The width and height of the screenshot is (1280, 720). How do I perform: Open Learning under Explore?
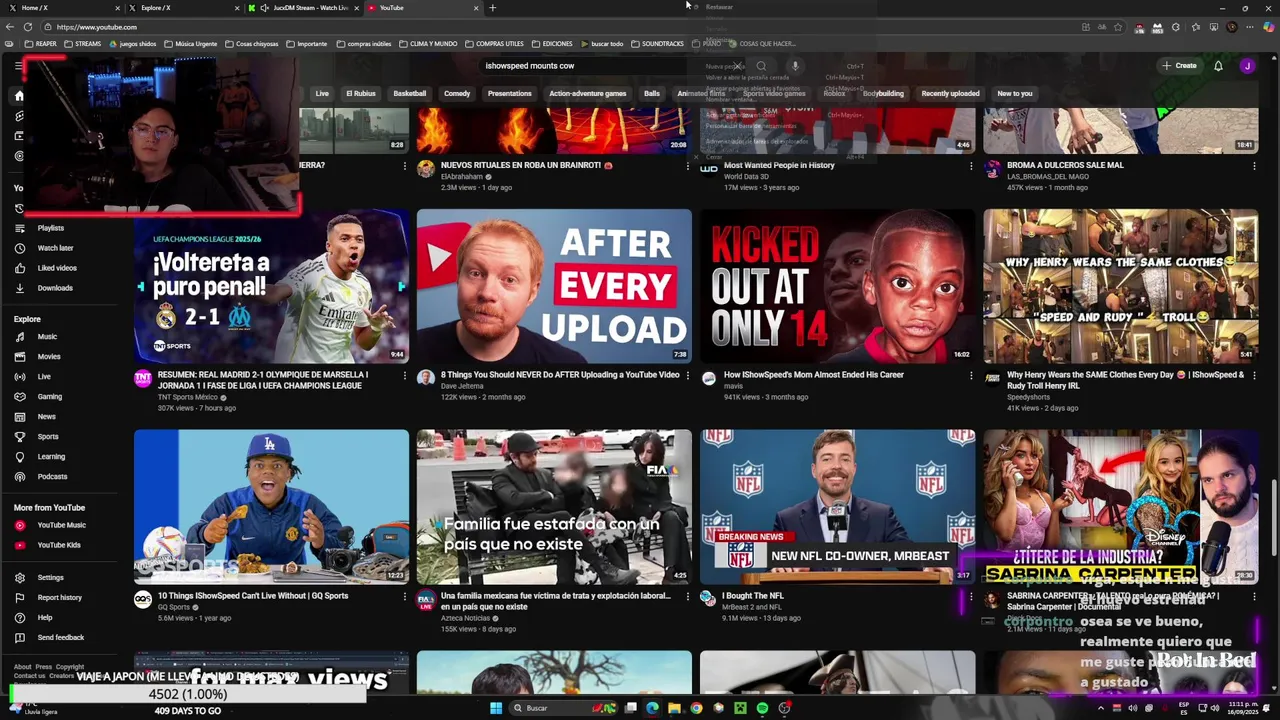pos(51,457)
